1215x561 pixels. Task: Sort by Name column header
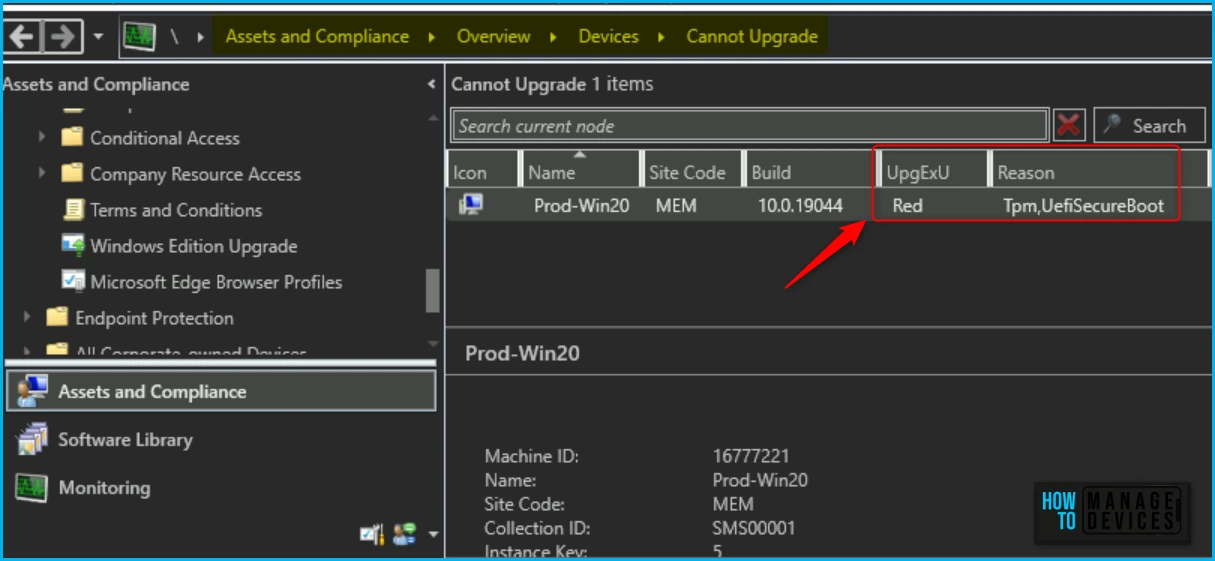click(x=581, y=168)
